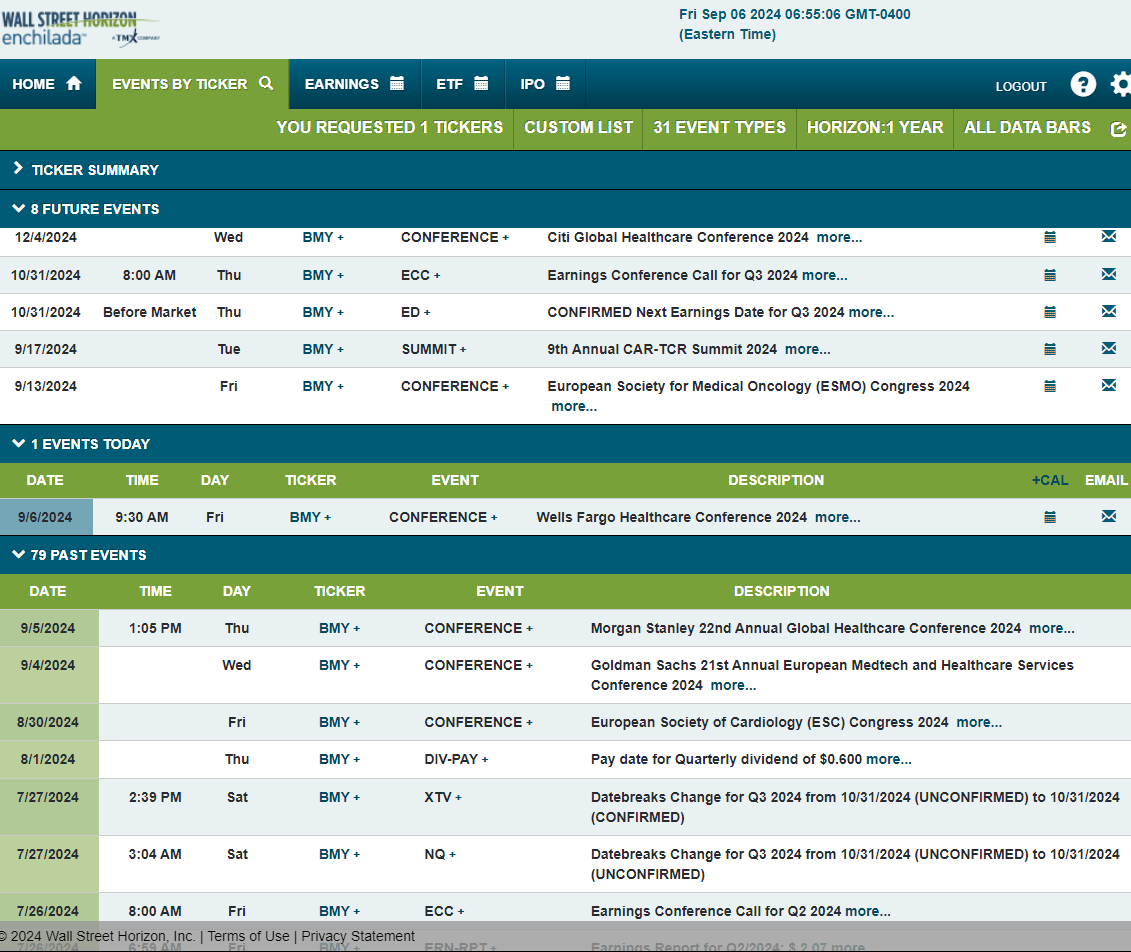Viewport: 1131px width, 952px height.
Task: Email the ESMO Congress 2024 event
Action: click(1109, 385)
